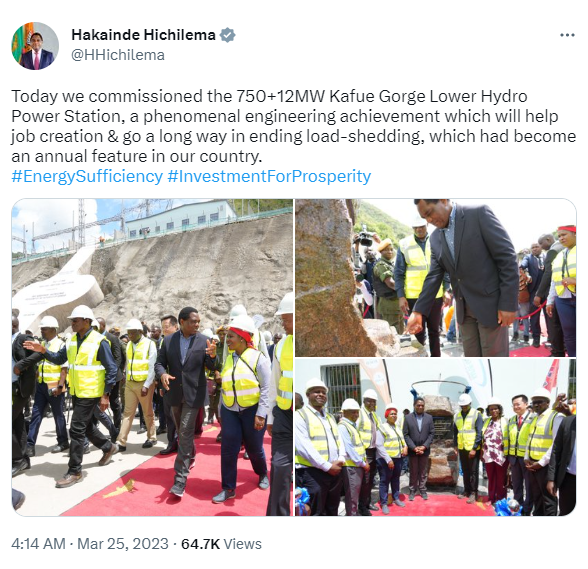
Task: View the group photo in hard hats
Action: point(436,437)
